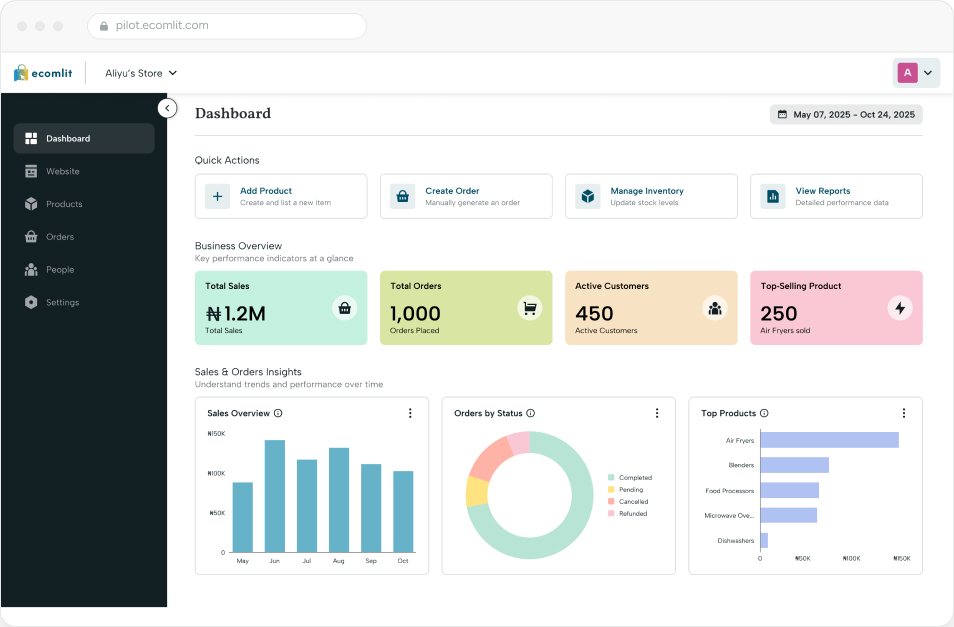954x627 pixels.
Task: Click the Create Order quick action
Action: tap(466, 196)
